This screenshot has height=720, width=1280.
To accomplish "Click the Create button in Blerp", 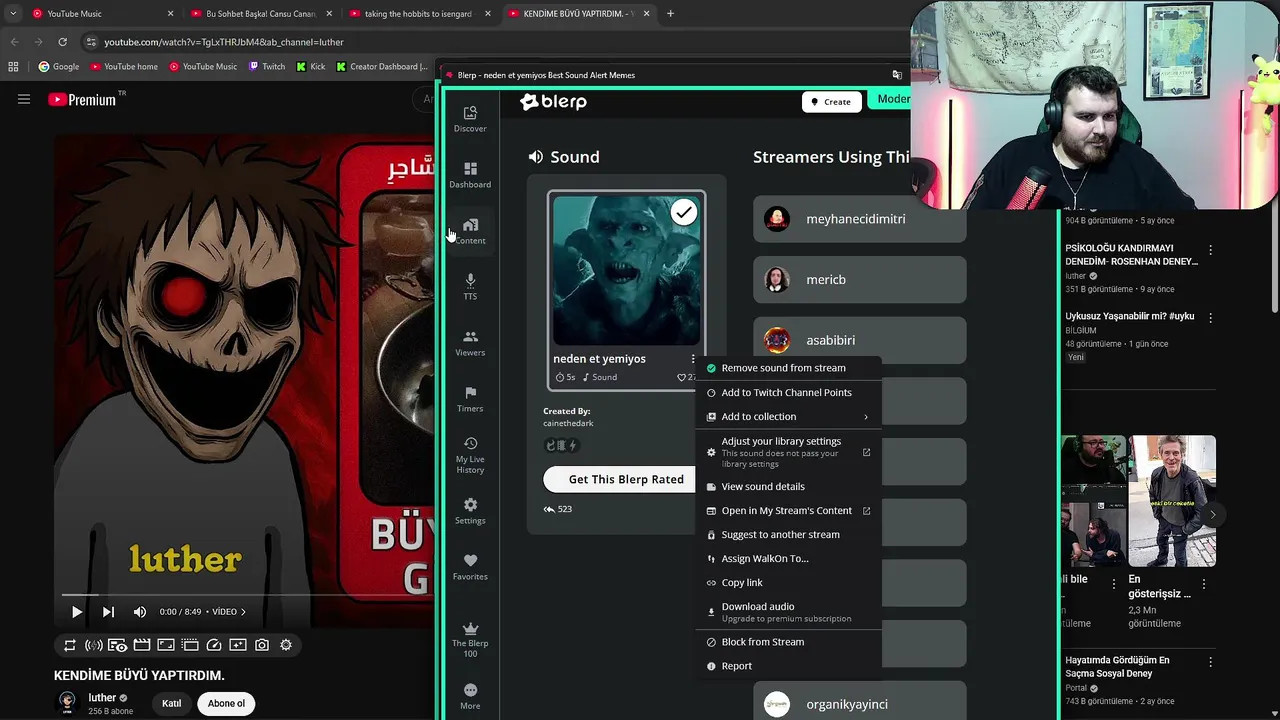I will (831, 101).
